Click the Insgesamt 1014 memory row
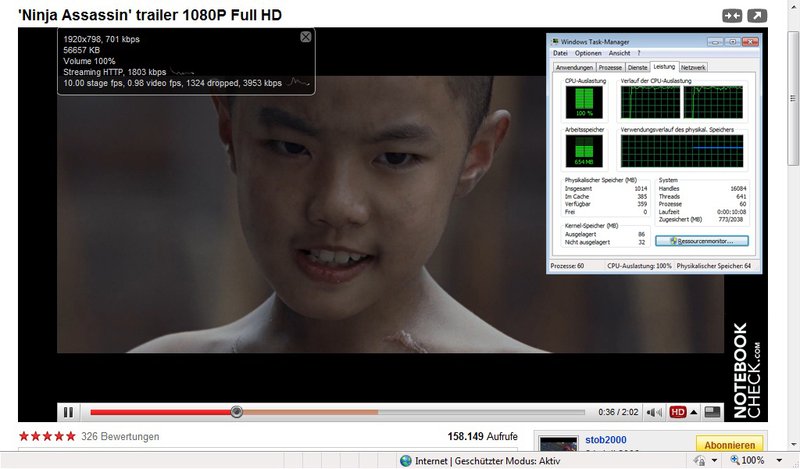 tap(606, 188)
